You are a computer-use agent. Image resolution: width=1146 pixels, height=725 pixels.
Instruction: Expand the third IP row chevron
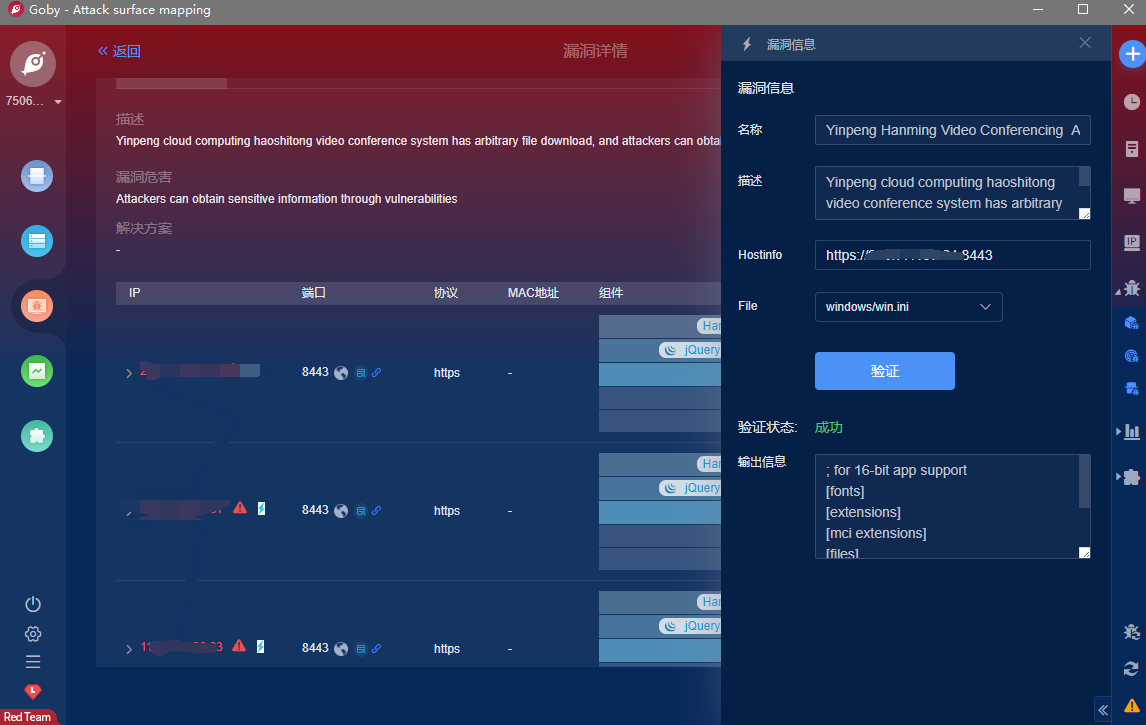pyautogui.click(x=128, y=649)
